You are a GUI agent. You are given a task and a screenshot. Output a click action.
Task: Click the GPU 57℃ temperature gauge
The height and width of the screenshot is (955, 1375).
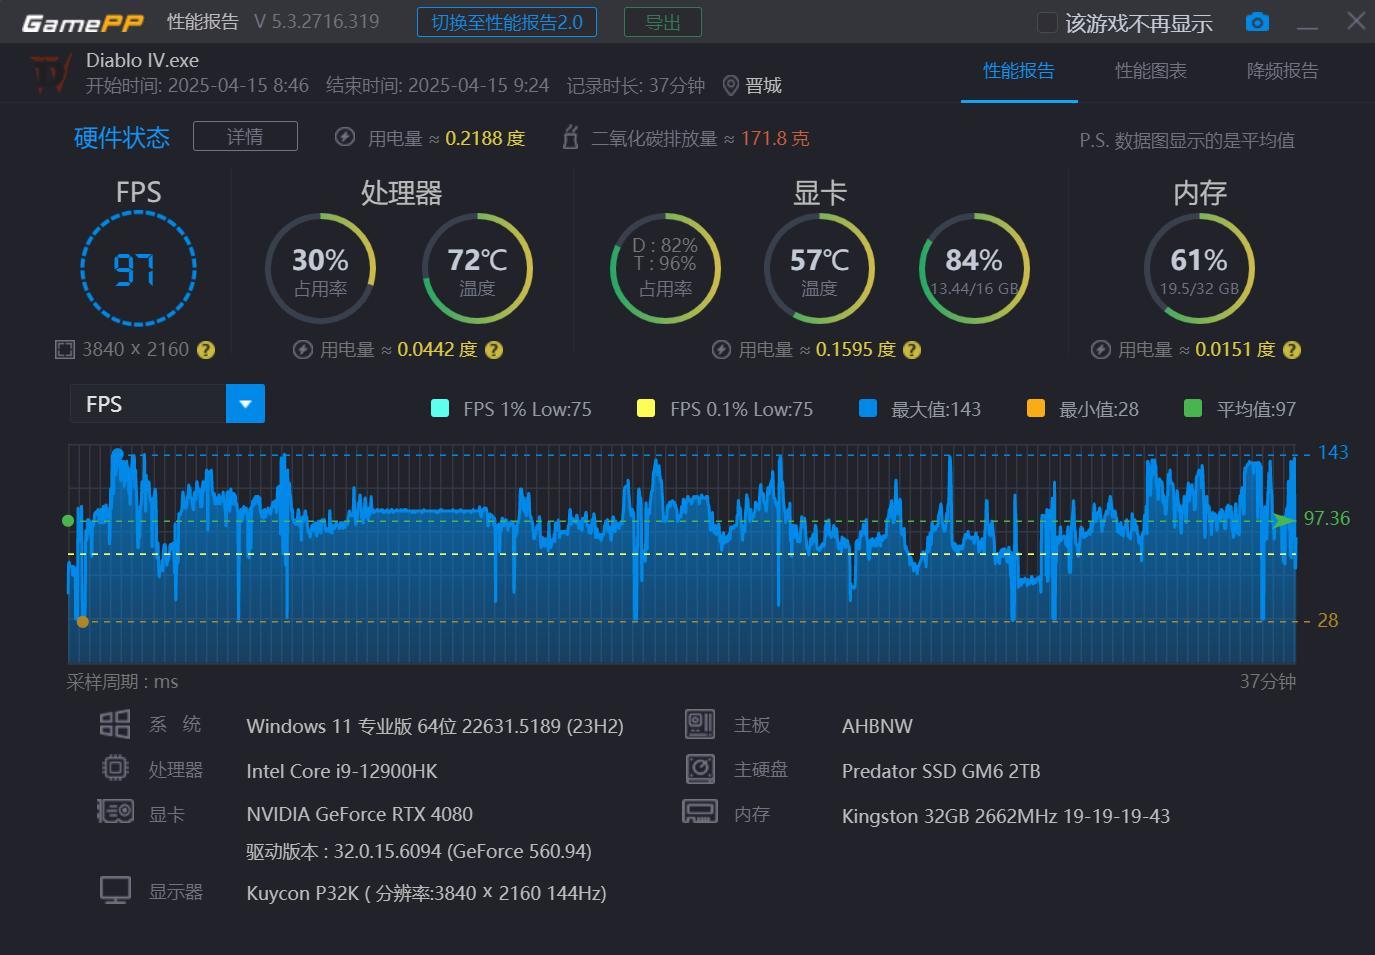(819, 268)
